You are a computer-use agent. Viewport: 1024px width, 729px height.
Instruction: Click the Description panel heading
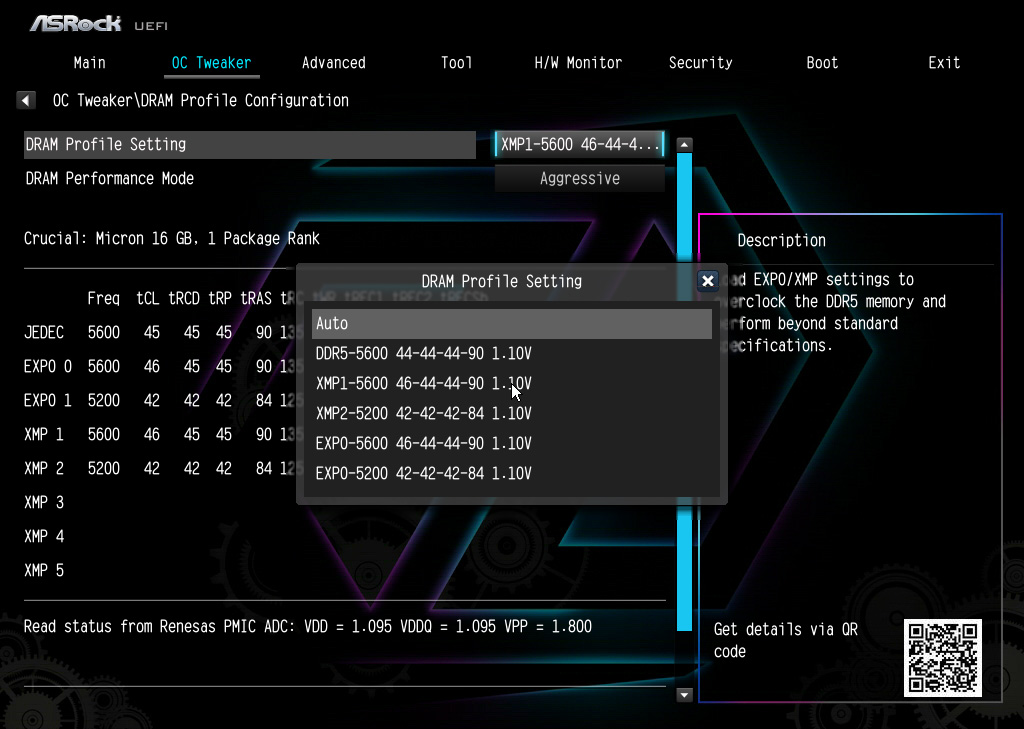pyautogui.click(x=781, y=240)
